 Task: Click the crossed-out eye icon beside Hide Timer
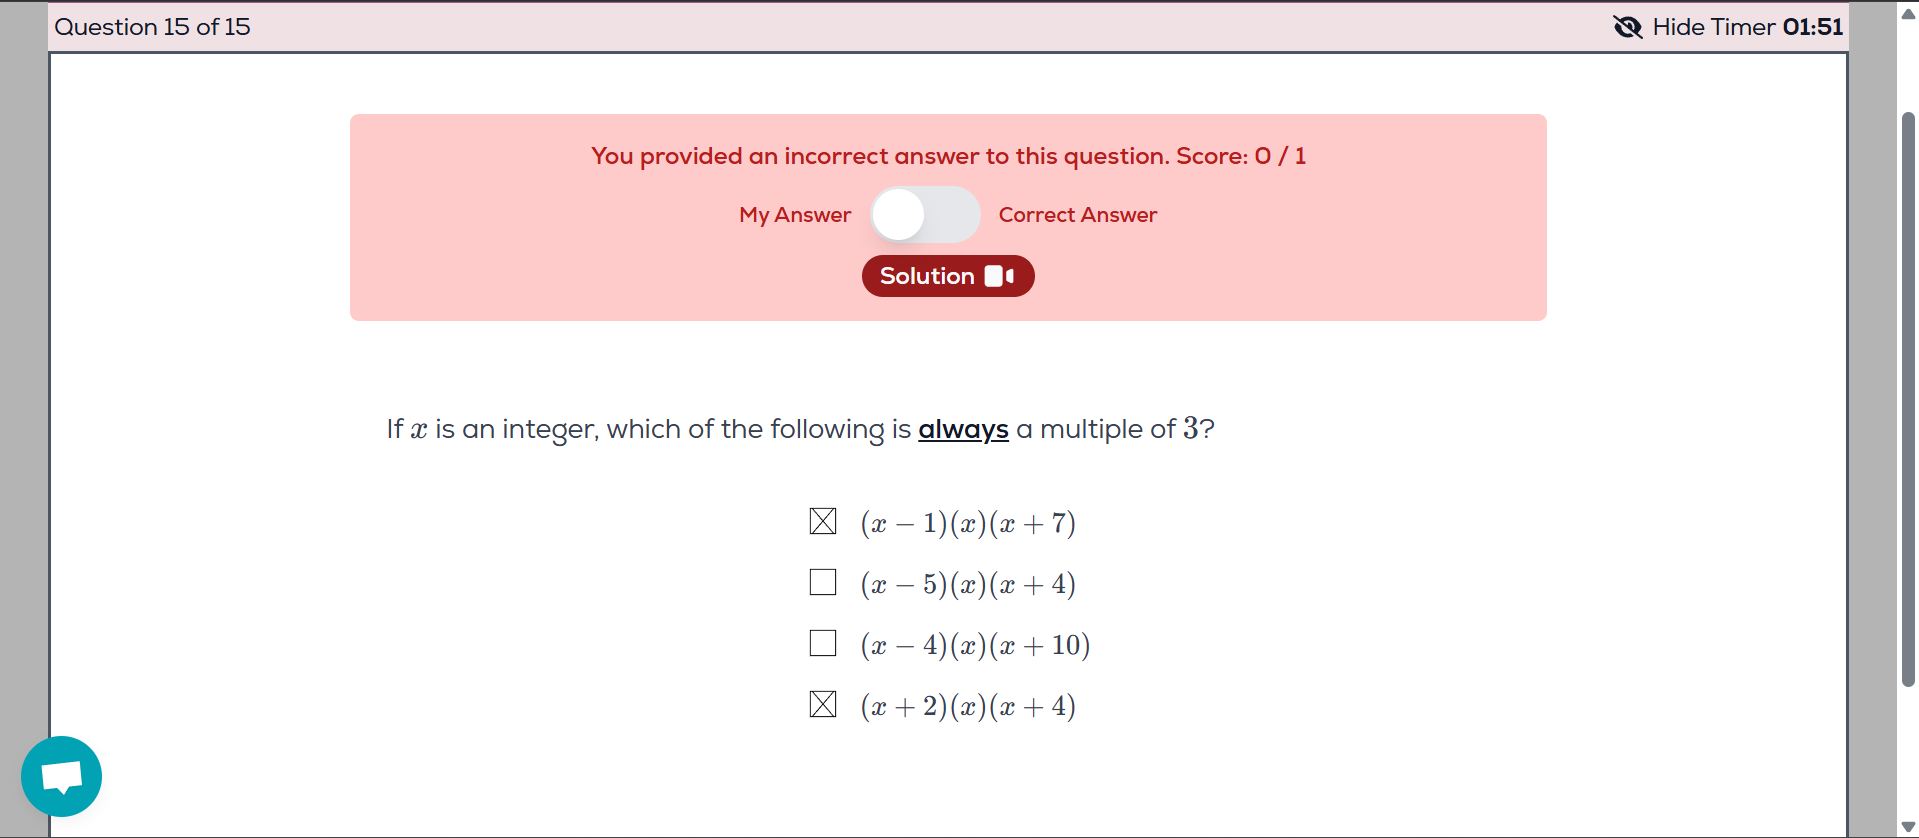click(1627, 27)
